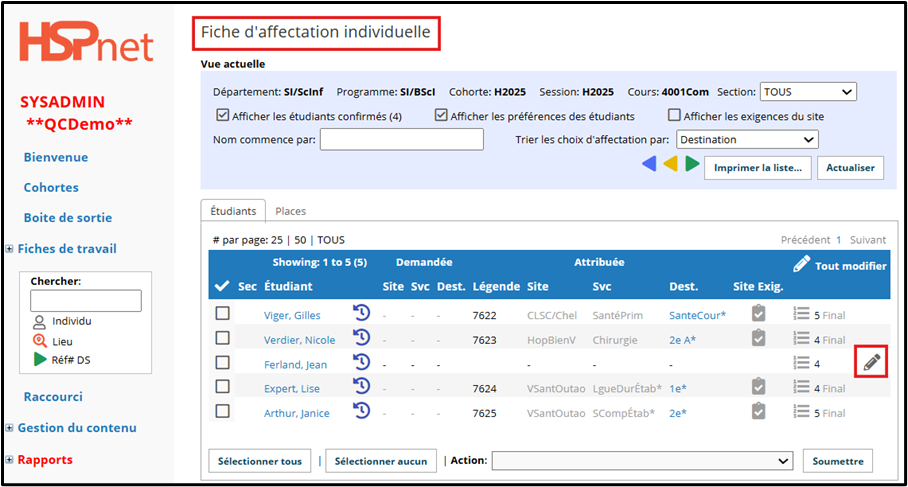908x487 pixels.
Task: Select Lieu location search icon
Action: point(39,341)
